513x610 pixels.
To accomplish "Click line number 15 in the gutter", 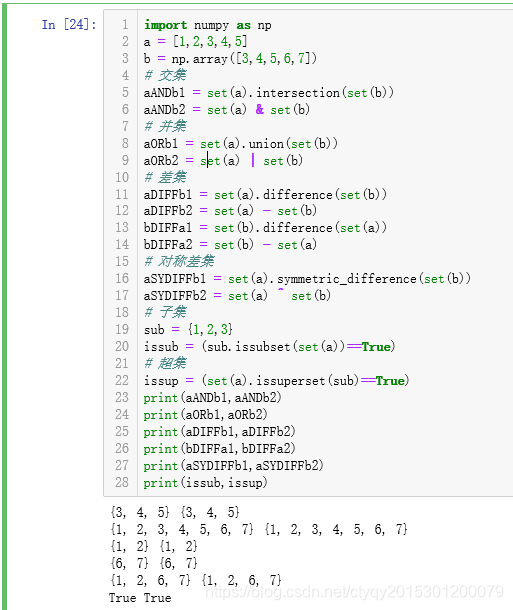I will coord(122,261).
